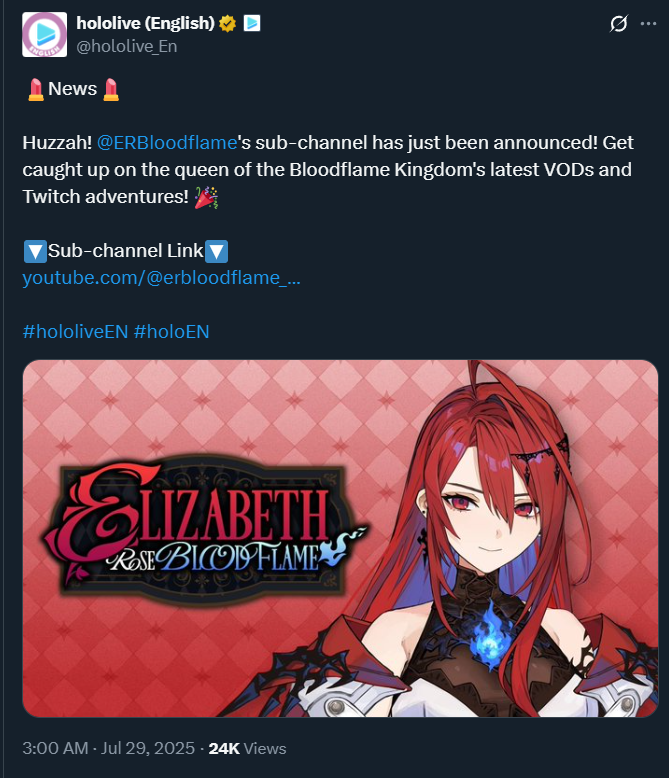Click the down-arrow emoji after Sub-channel Link

coord(216,252)
